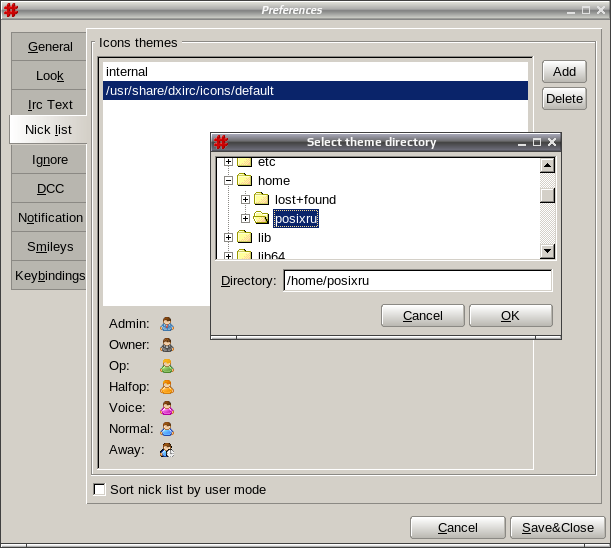611x548 pixels.
Task: Maximize the Select theme directory dialog
Action: tap(537, 142)
